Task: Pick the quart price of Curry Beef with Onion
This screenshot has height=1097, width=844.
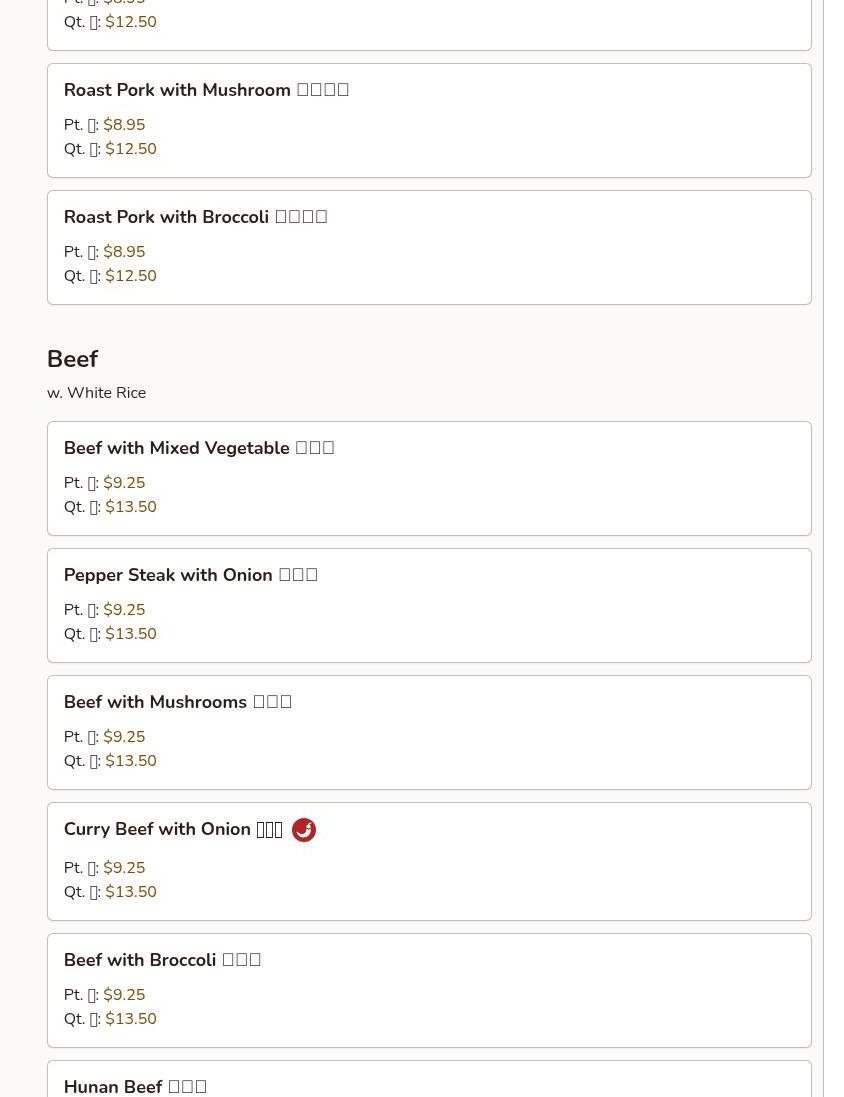Action: click(131, 892)
